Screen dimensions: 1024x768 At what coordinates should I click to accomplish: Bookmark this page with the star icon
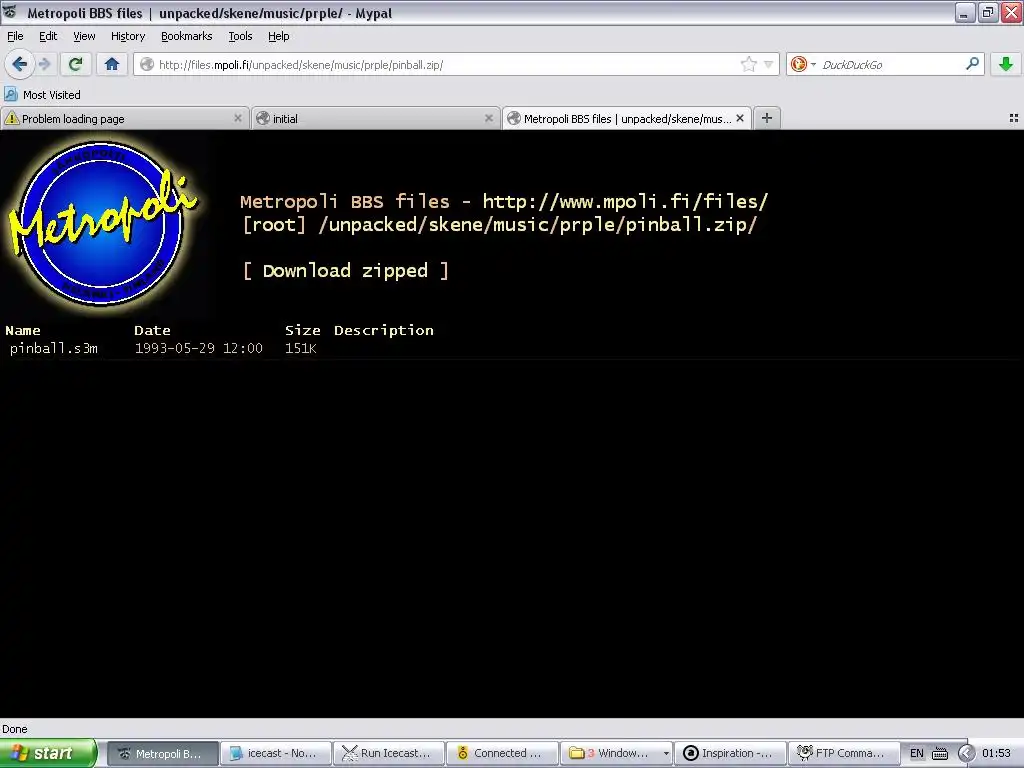coord(748,64)
